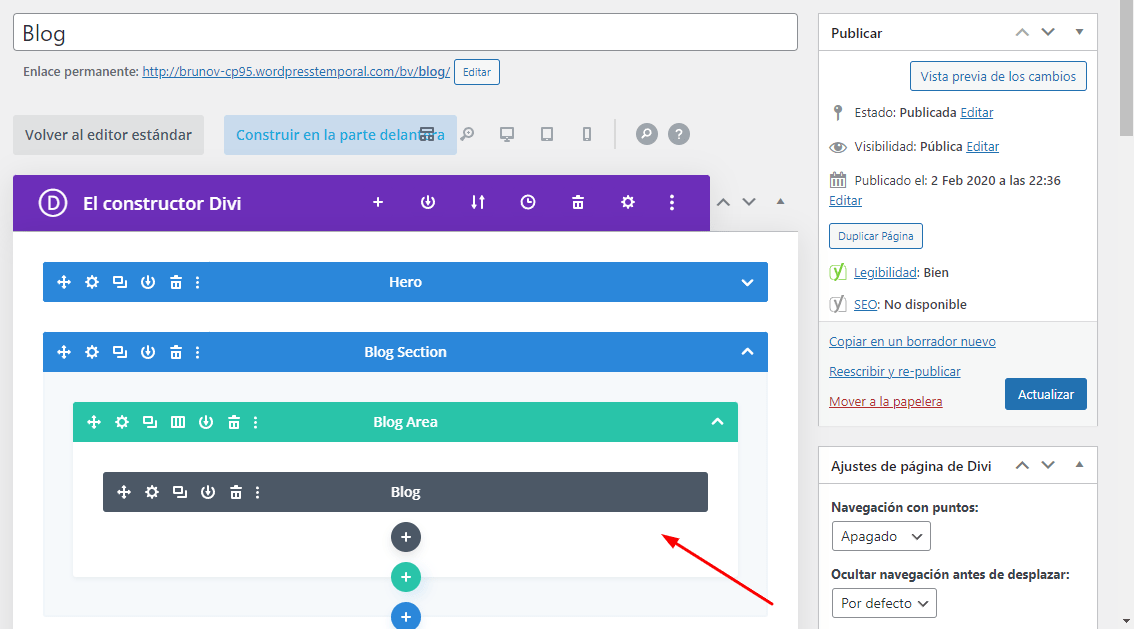Toggle the power icon on Blog Section
This screenshot has height=629, width=1134.
[x=148, y=352]
